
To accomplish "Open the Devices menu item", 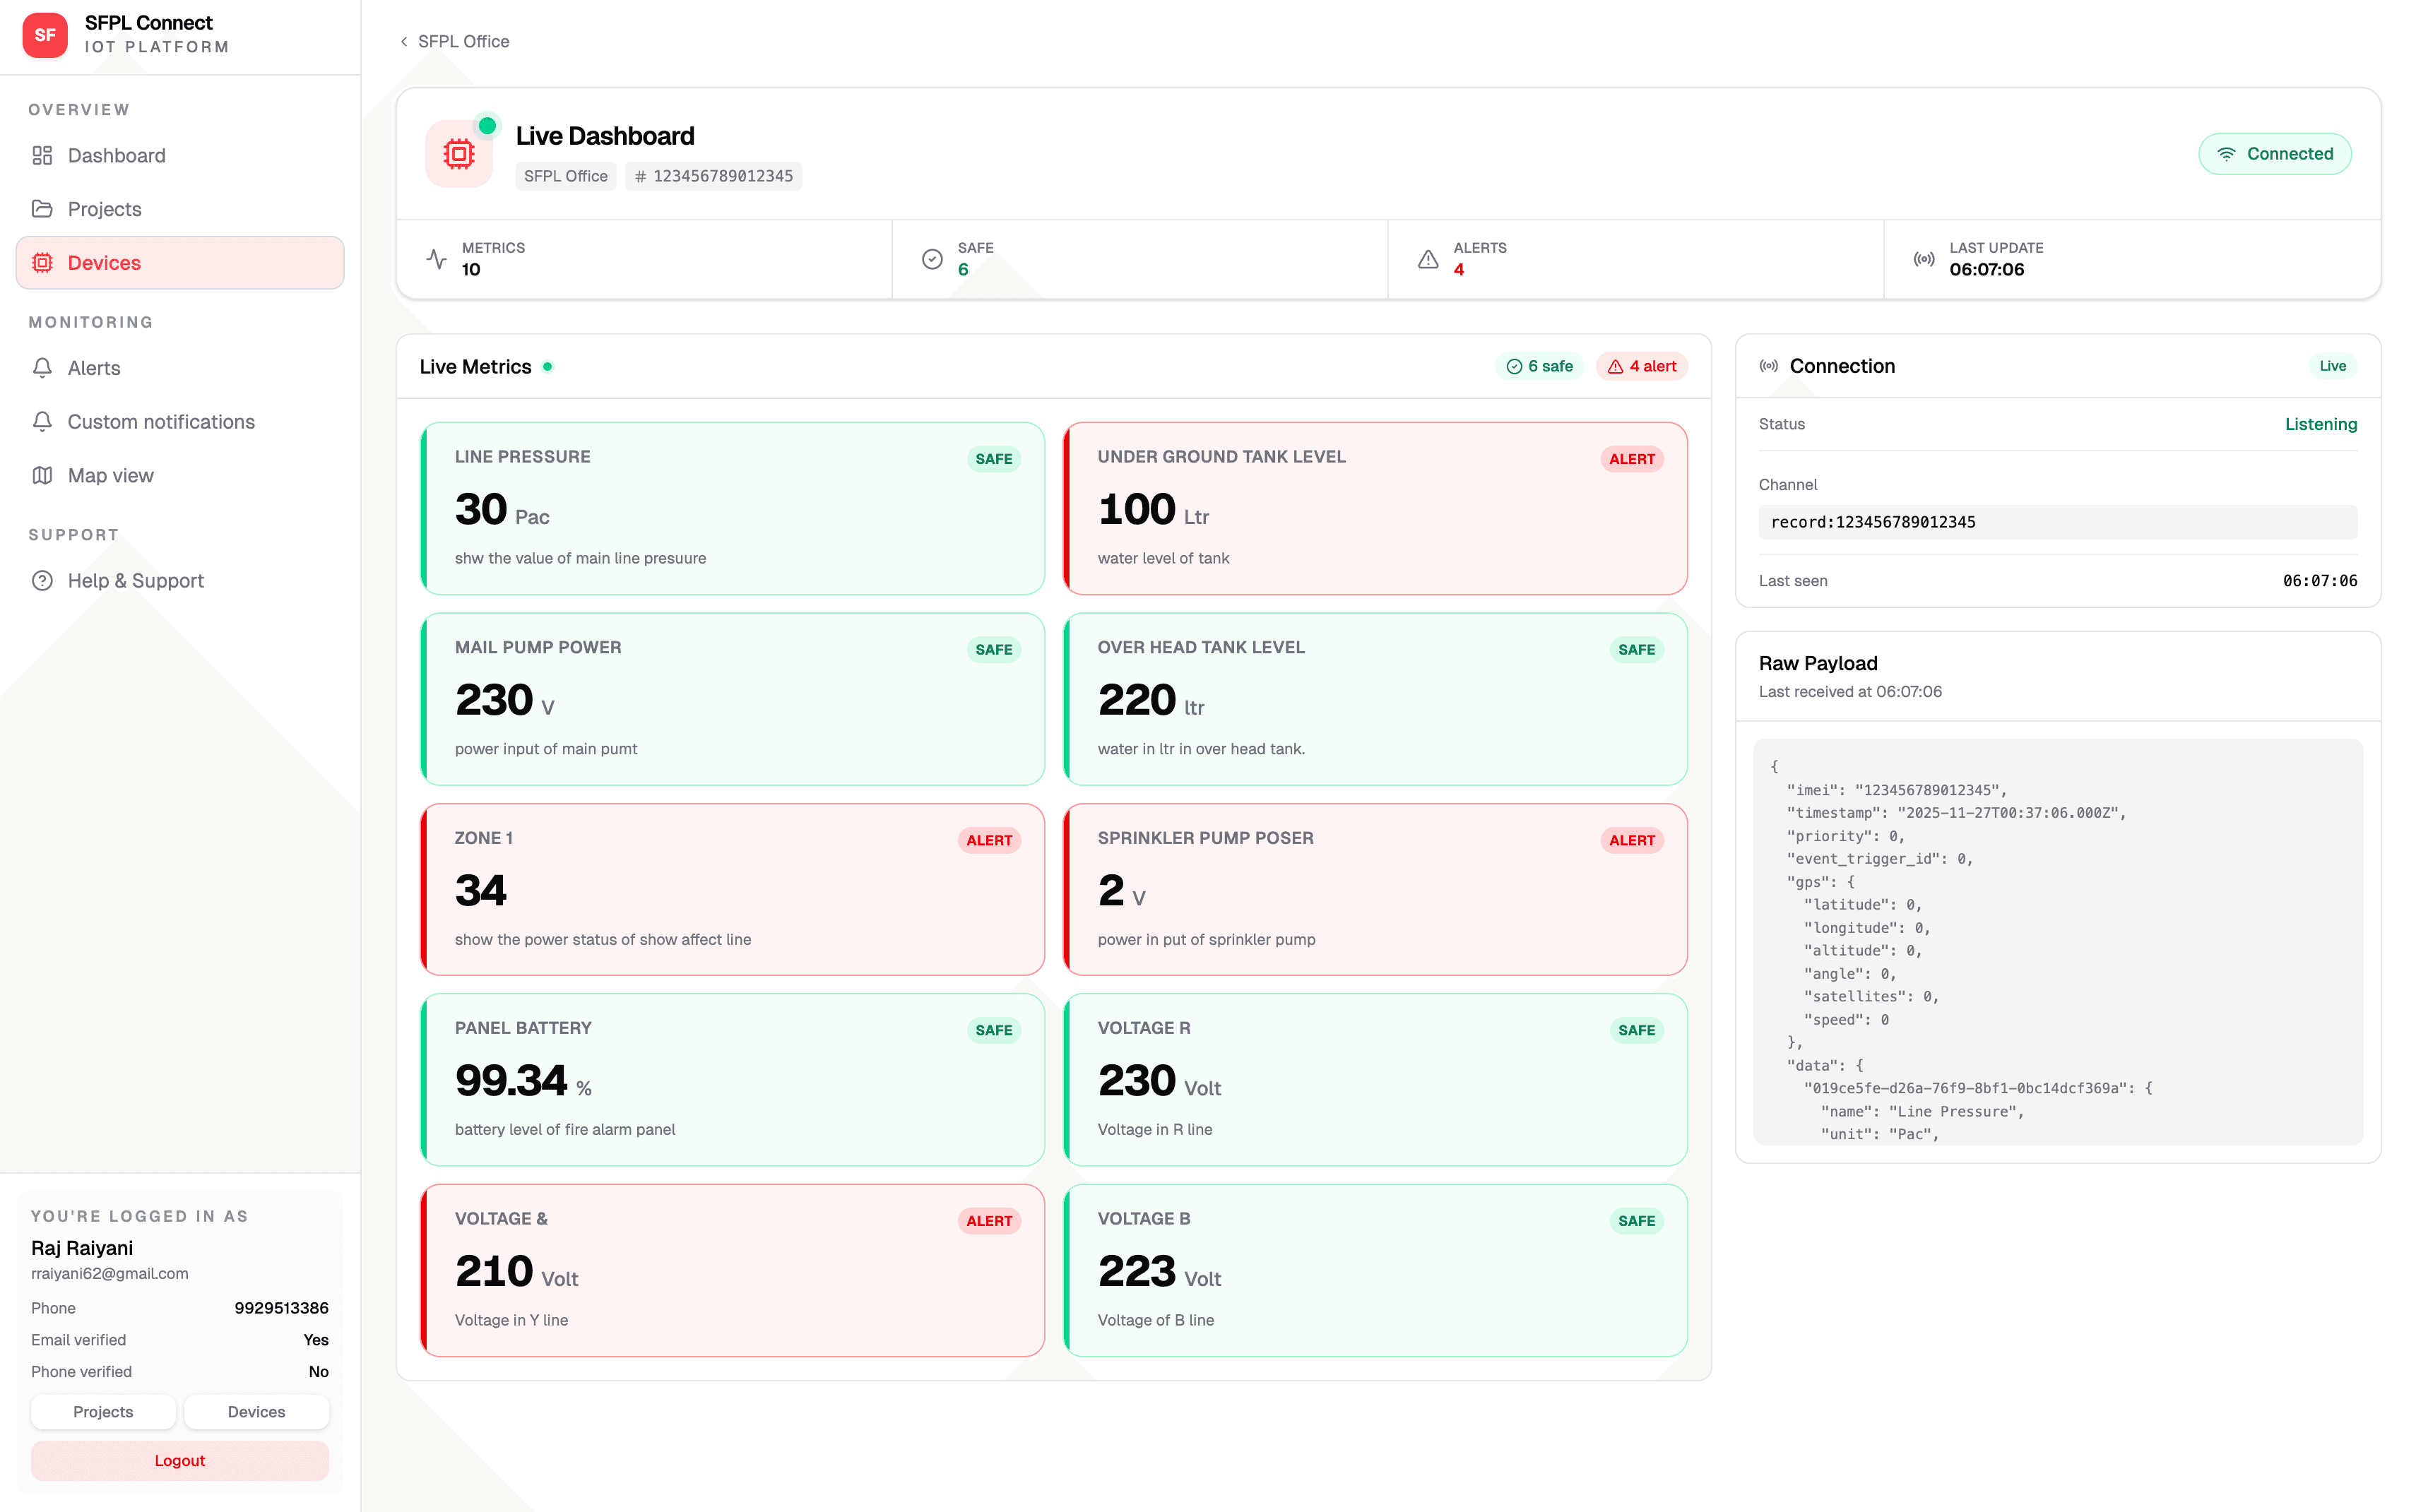I will 180,263.
